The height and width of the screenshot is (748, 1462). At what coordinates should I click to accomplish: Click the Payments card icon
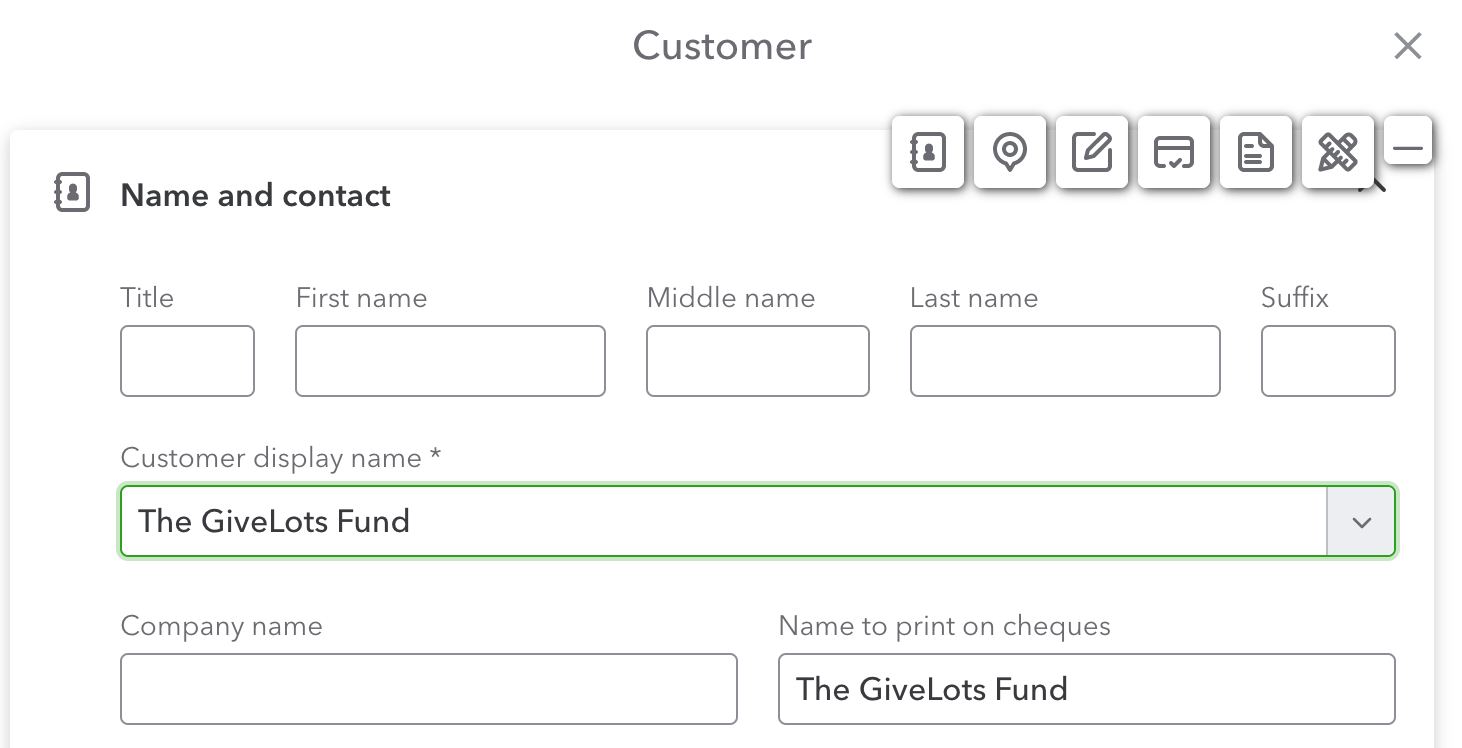tap(1174, 152)
